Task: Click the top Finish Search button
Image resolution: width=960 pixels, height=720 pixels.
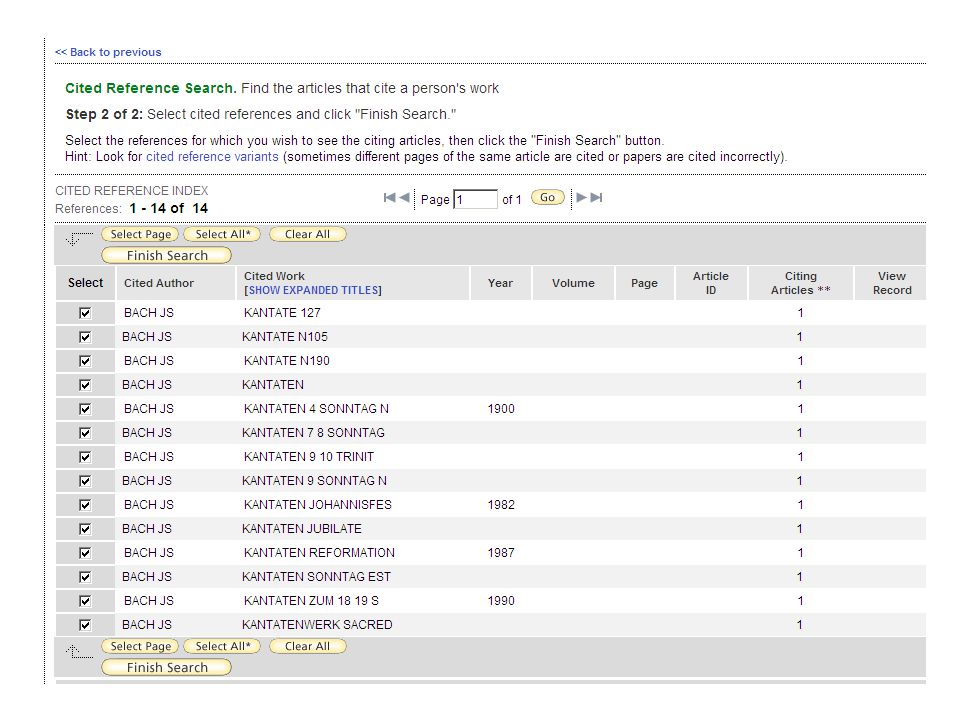Action: pos(167,255)
